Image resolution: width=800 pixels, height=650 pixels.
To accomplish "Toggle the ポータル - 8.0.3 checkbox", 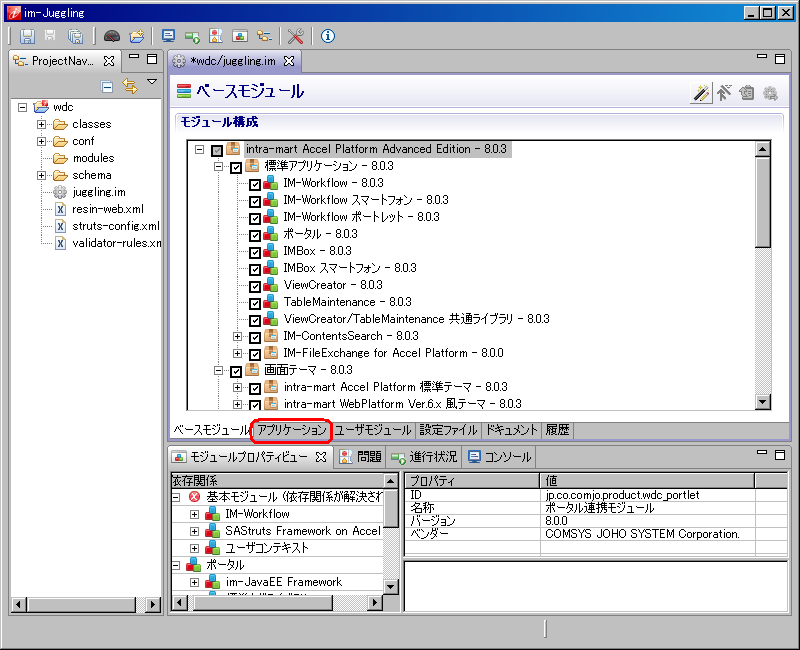I will coord(255,235).
